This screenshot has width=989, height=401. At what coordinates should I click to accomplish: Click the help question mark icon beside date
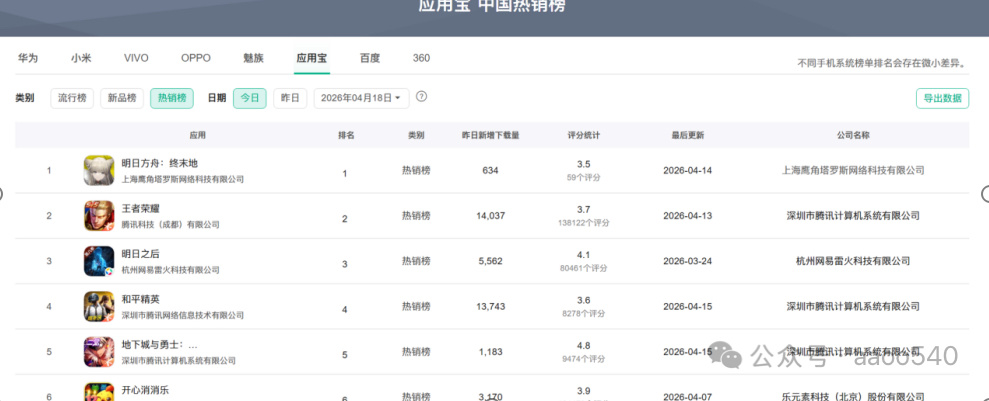[422, 97]
